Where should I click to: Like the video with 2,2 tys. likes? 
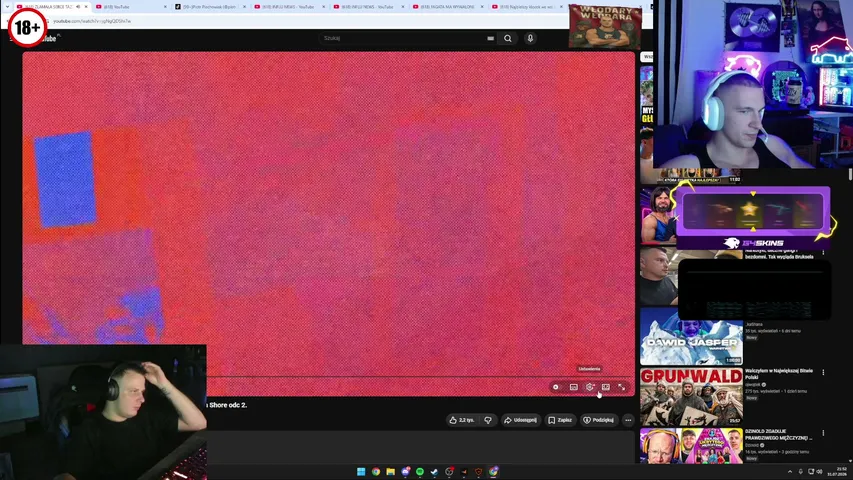[461, 420]
